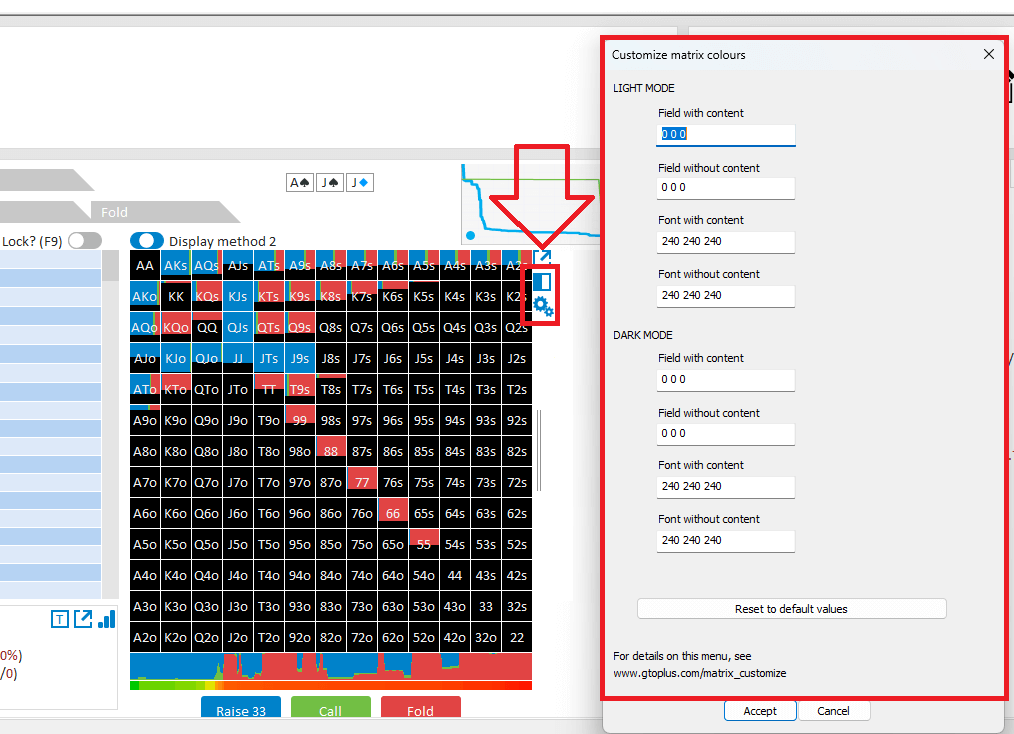Select the 55 hand cell
This screenshot has width=1014, height=734.
click(x=424, y=545)
